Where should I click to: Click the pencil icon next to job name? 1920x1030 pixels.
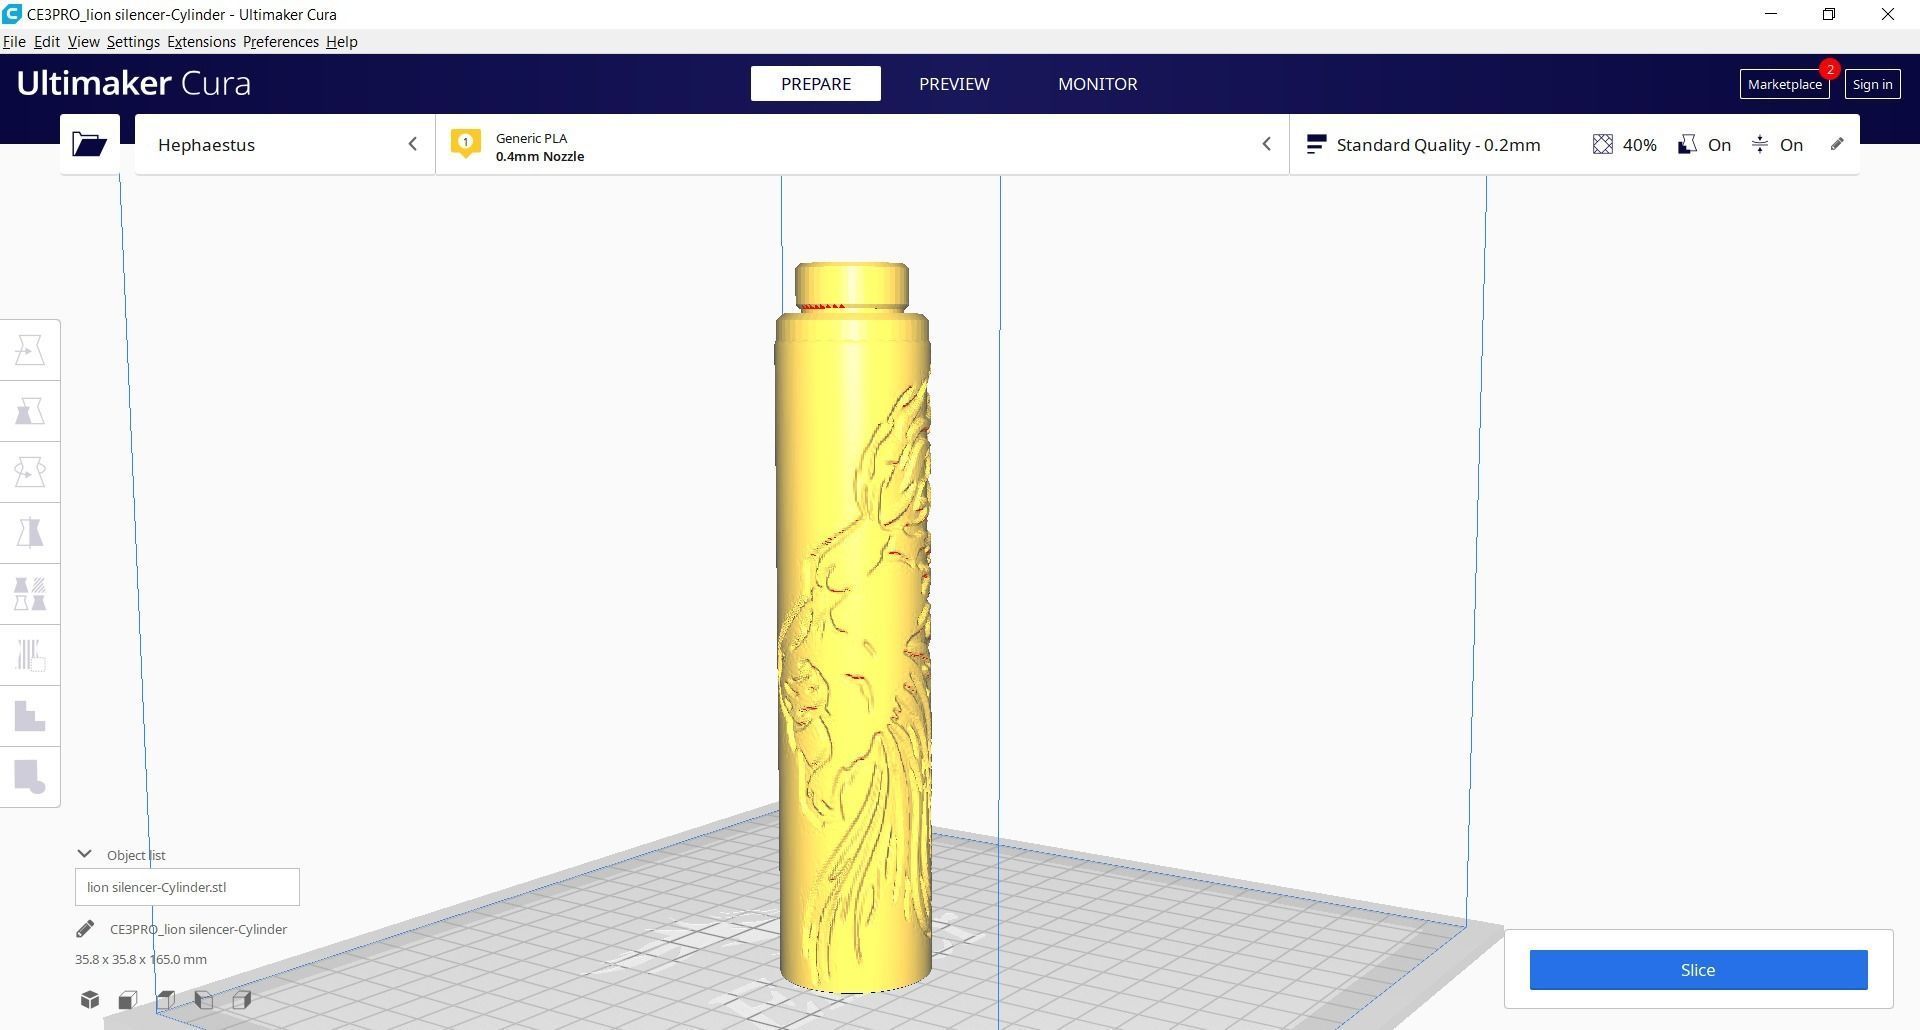click(85, 929)
